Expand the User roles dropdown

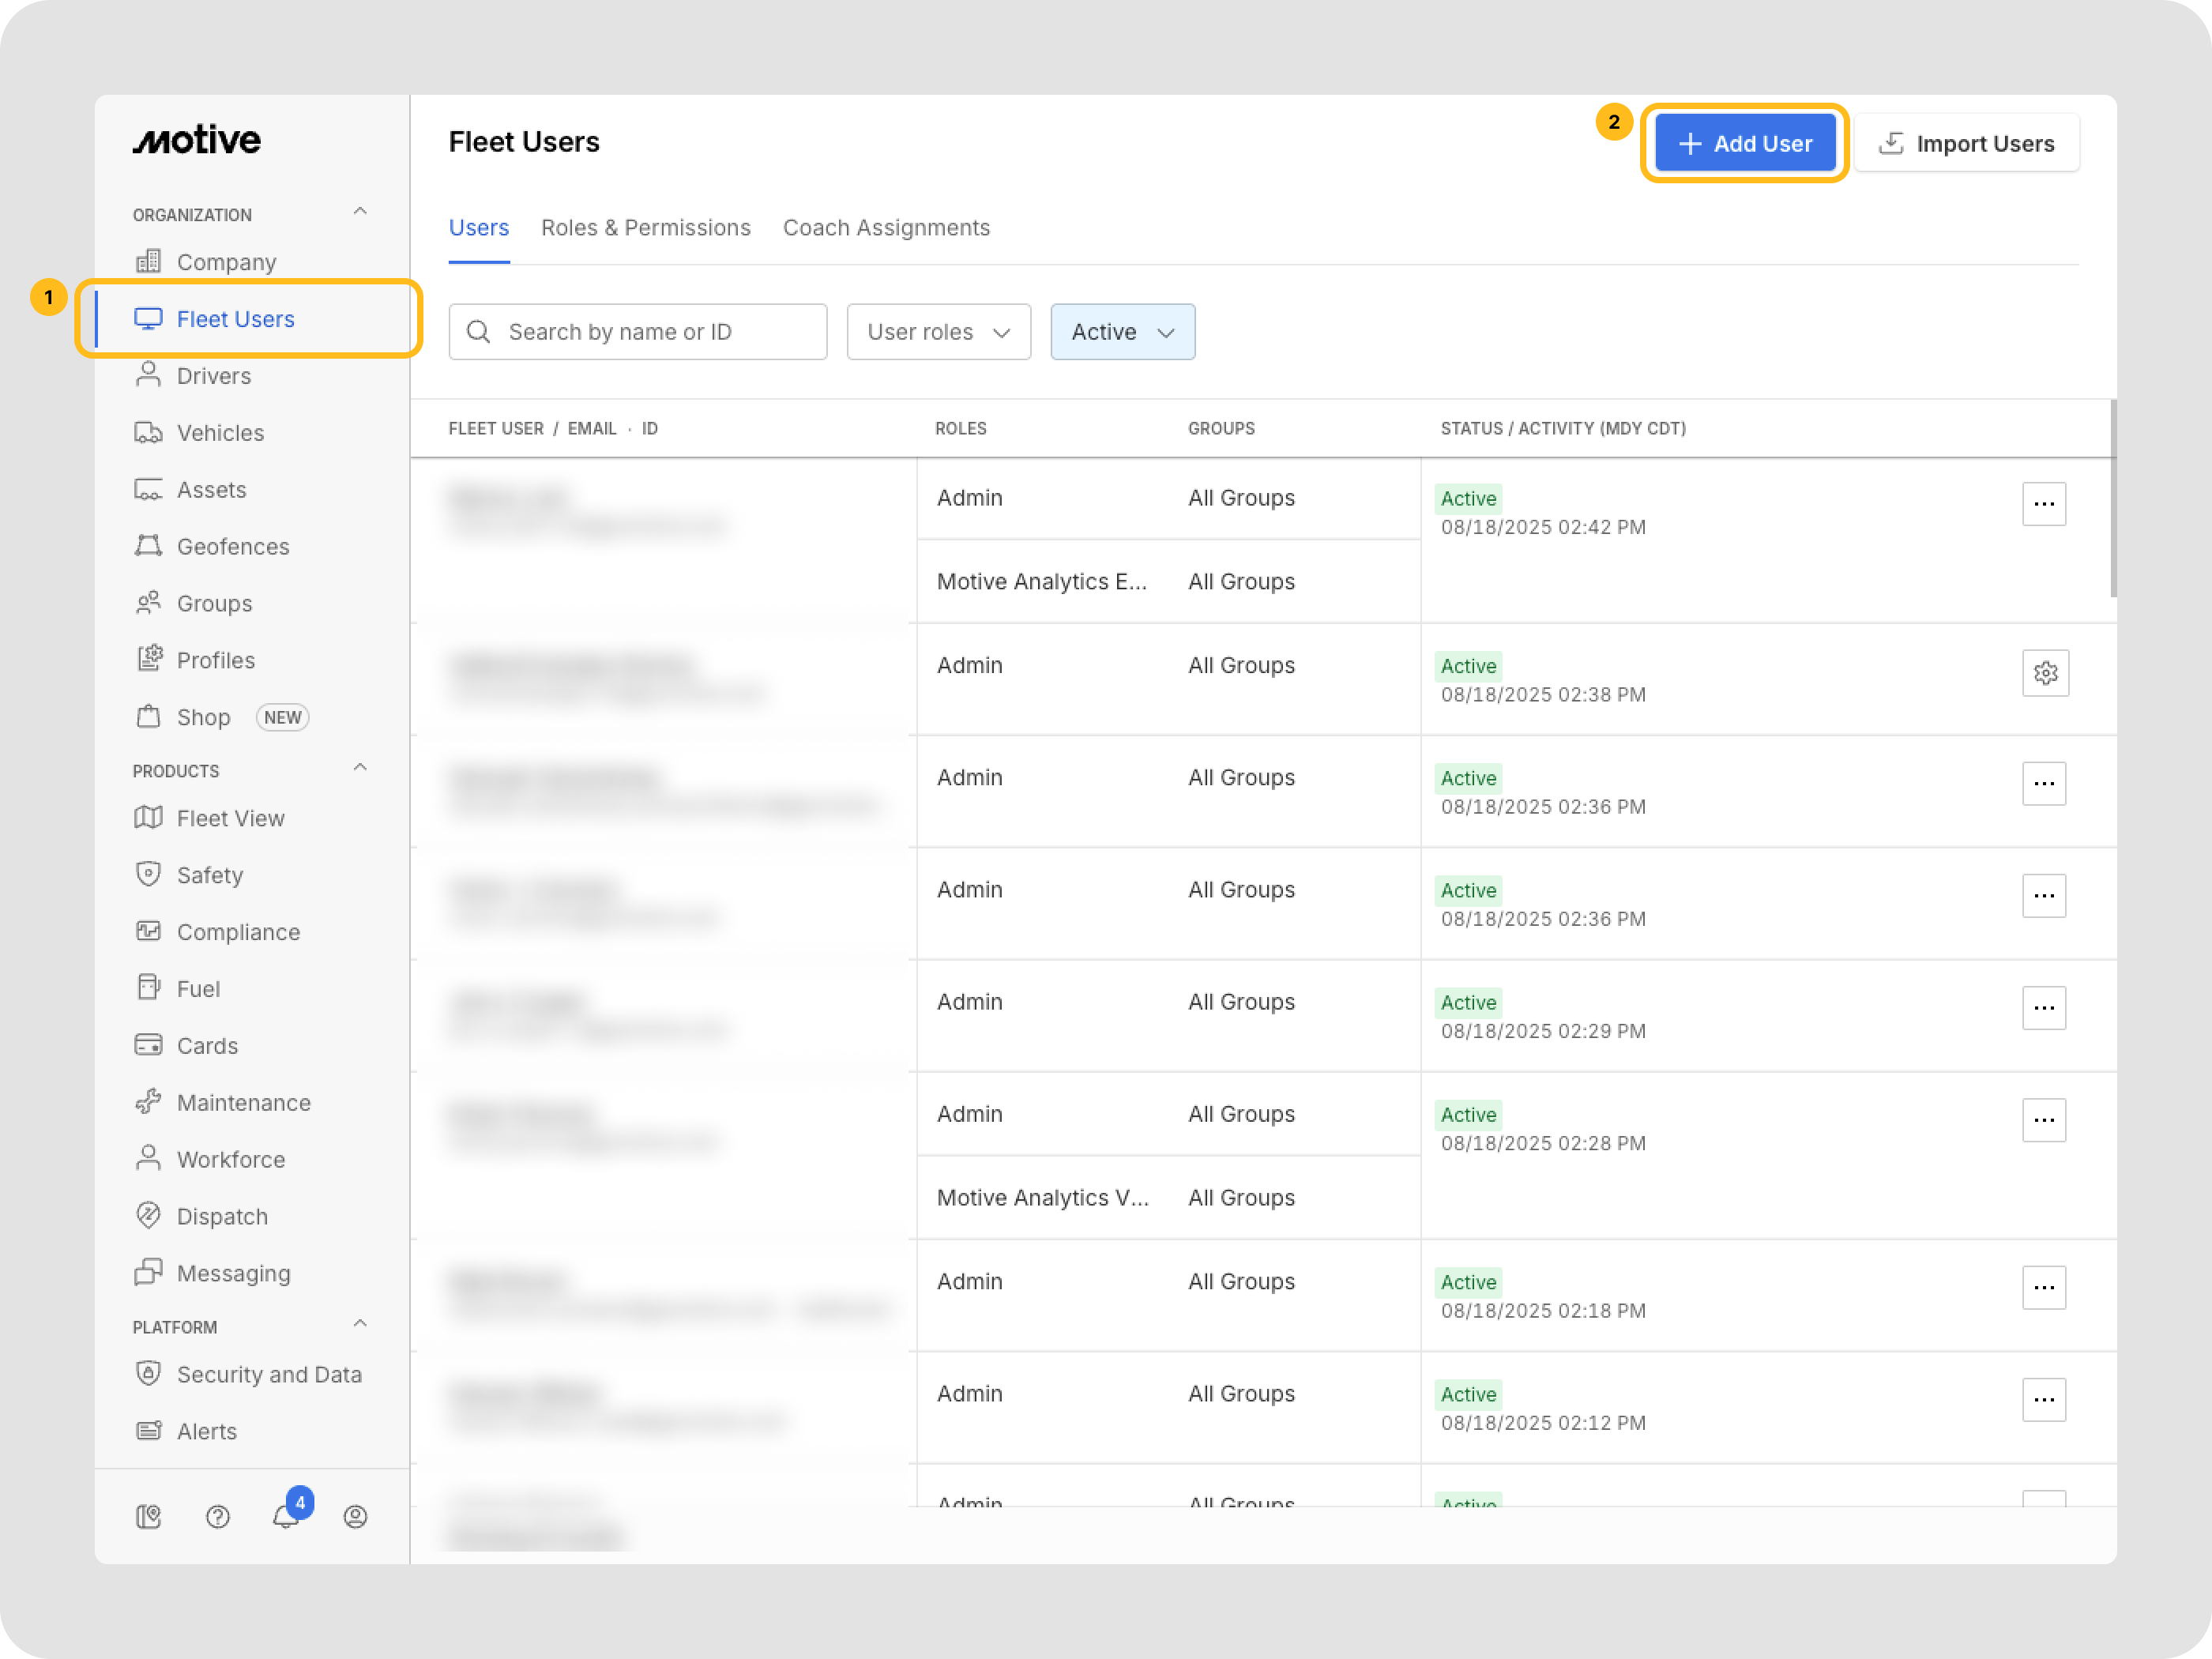click(938, 332)
